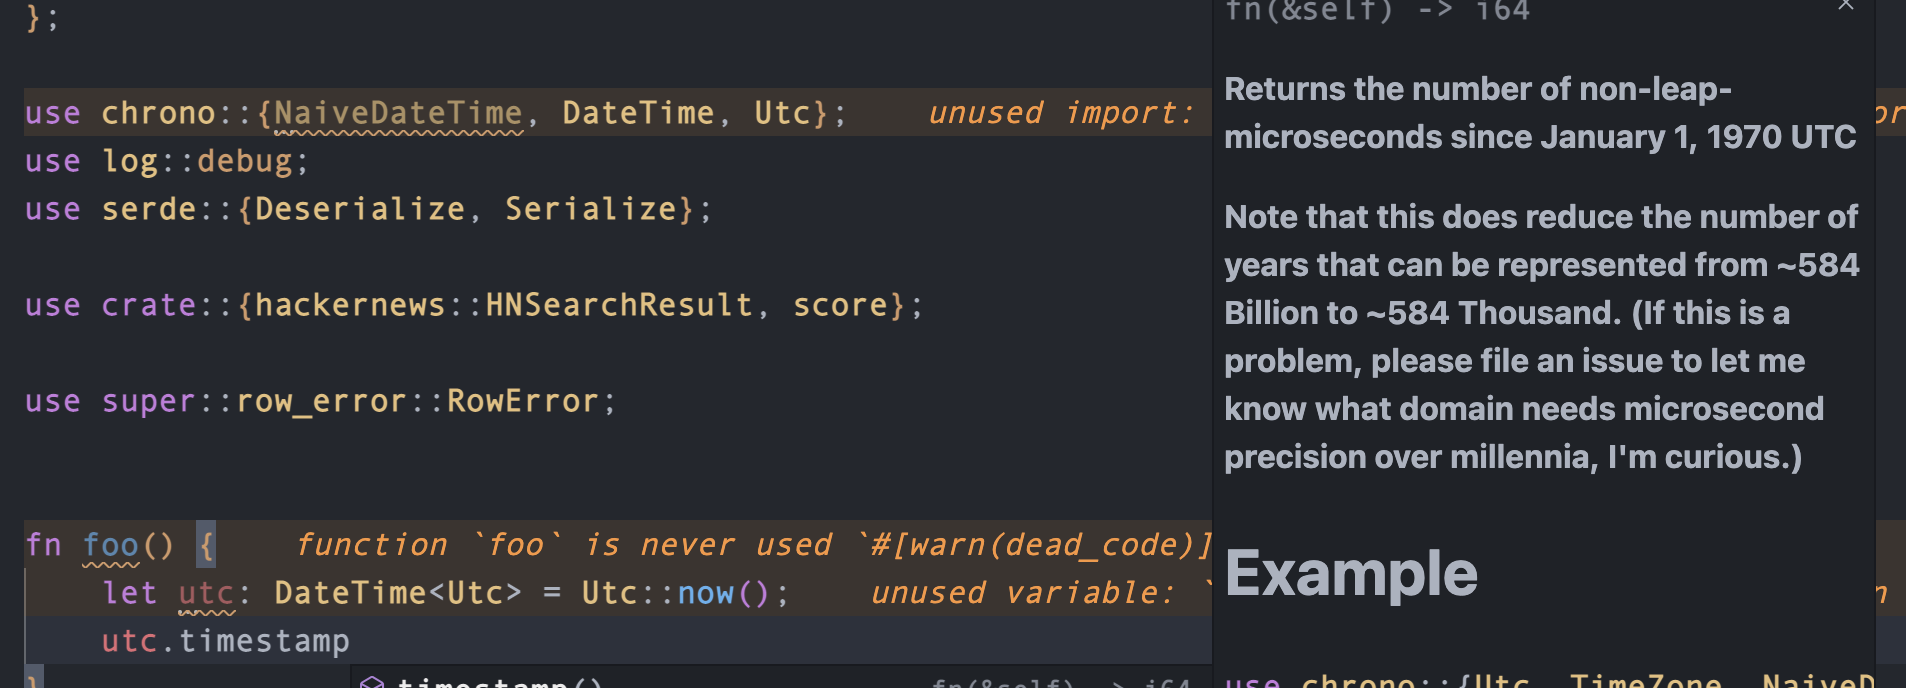Close the documentation popup panel
This screenshot has width=1906, height=688.
coord(1845,5)
